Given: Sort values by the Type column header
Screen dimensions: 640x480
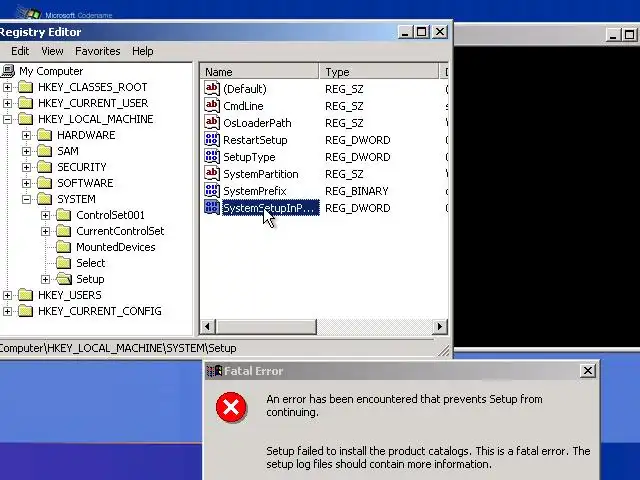Looking at the screenshot, I should pyautogui.click(x=379, y=71).
